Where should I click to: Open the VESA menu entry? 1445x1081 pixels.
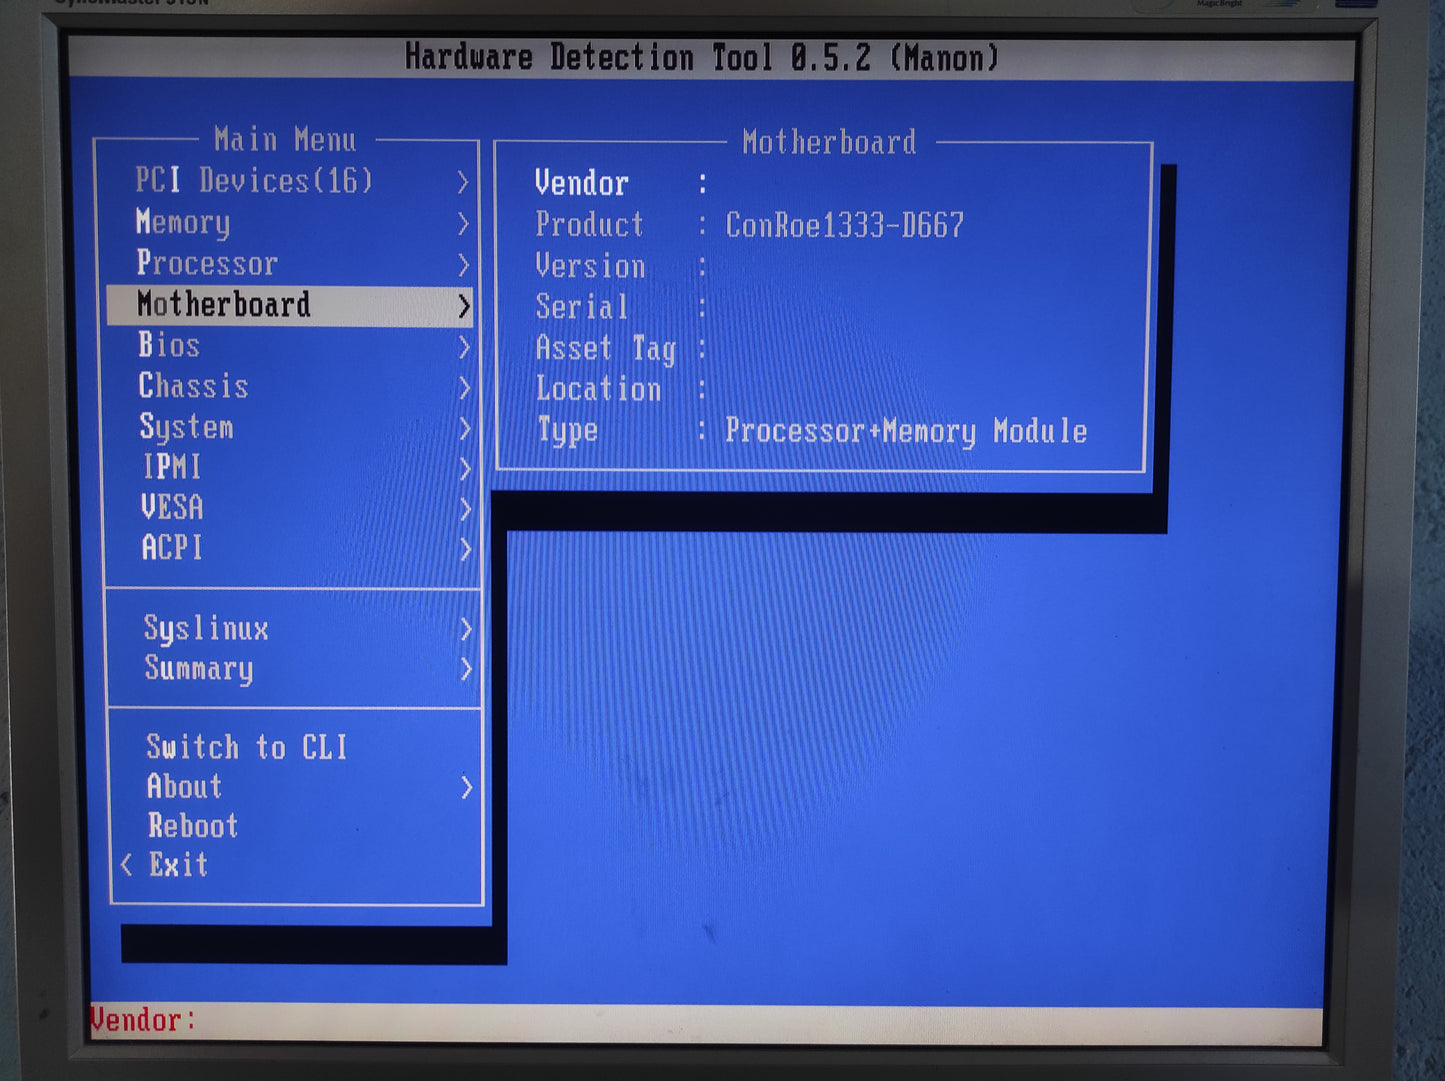[172, 508]
